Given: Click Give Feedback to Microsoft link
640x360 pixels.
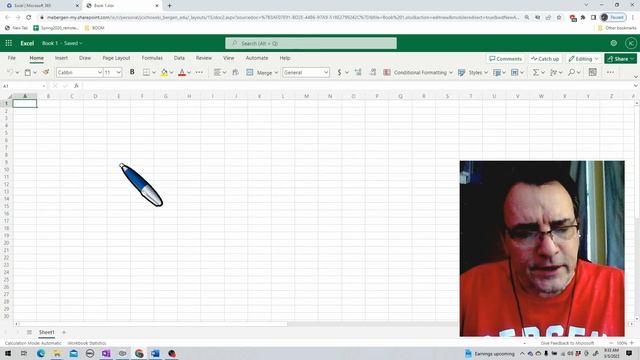Looking at the screenshot, I should pyautogui.click(x=567, y=343).
